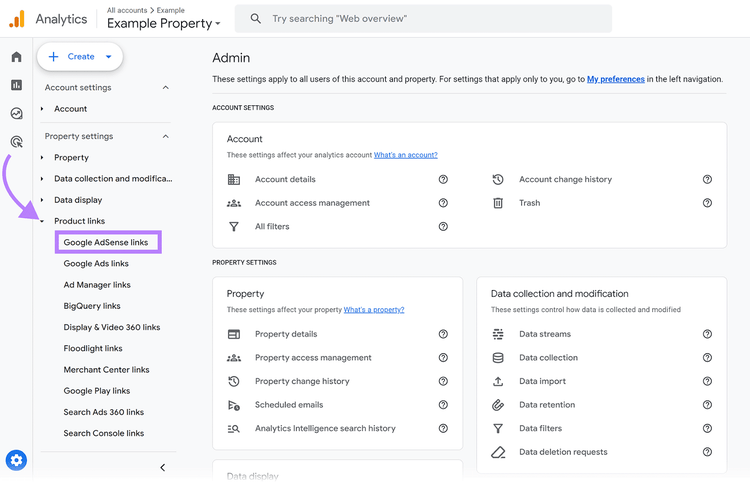The height and width of the screenshot is (485, 750).
Task: Click the search magnifier icon
Action: point(256,19)
